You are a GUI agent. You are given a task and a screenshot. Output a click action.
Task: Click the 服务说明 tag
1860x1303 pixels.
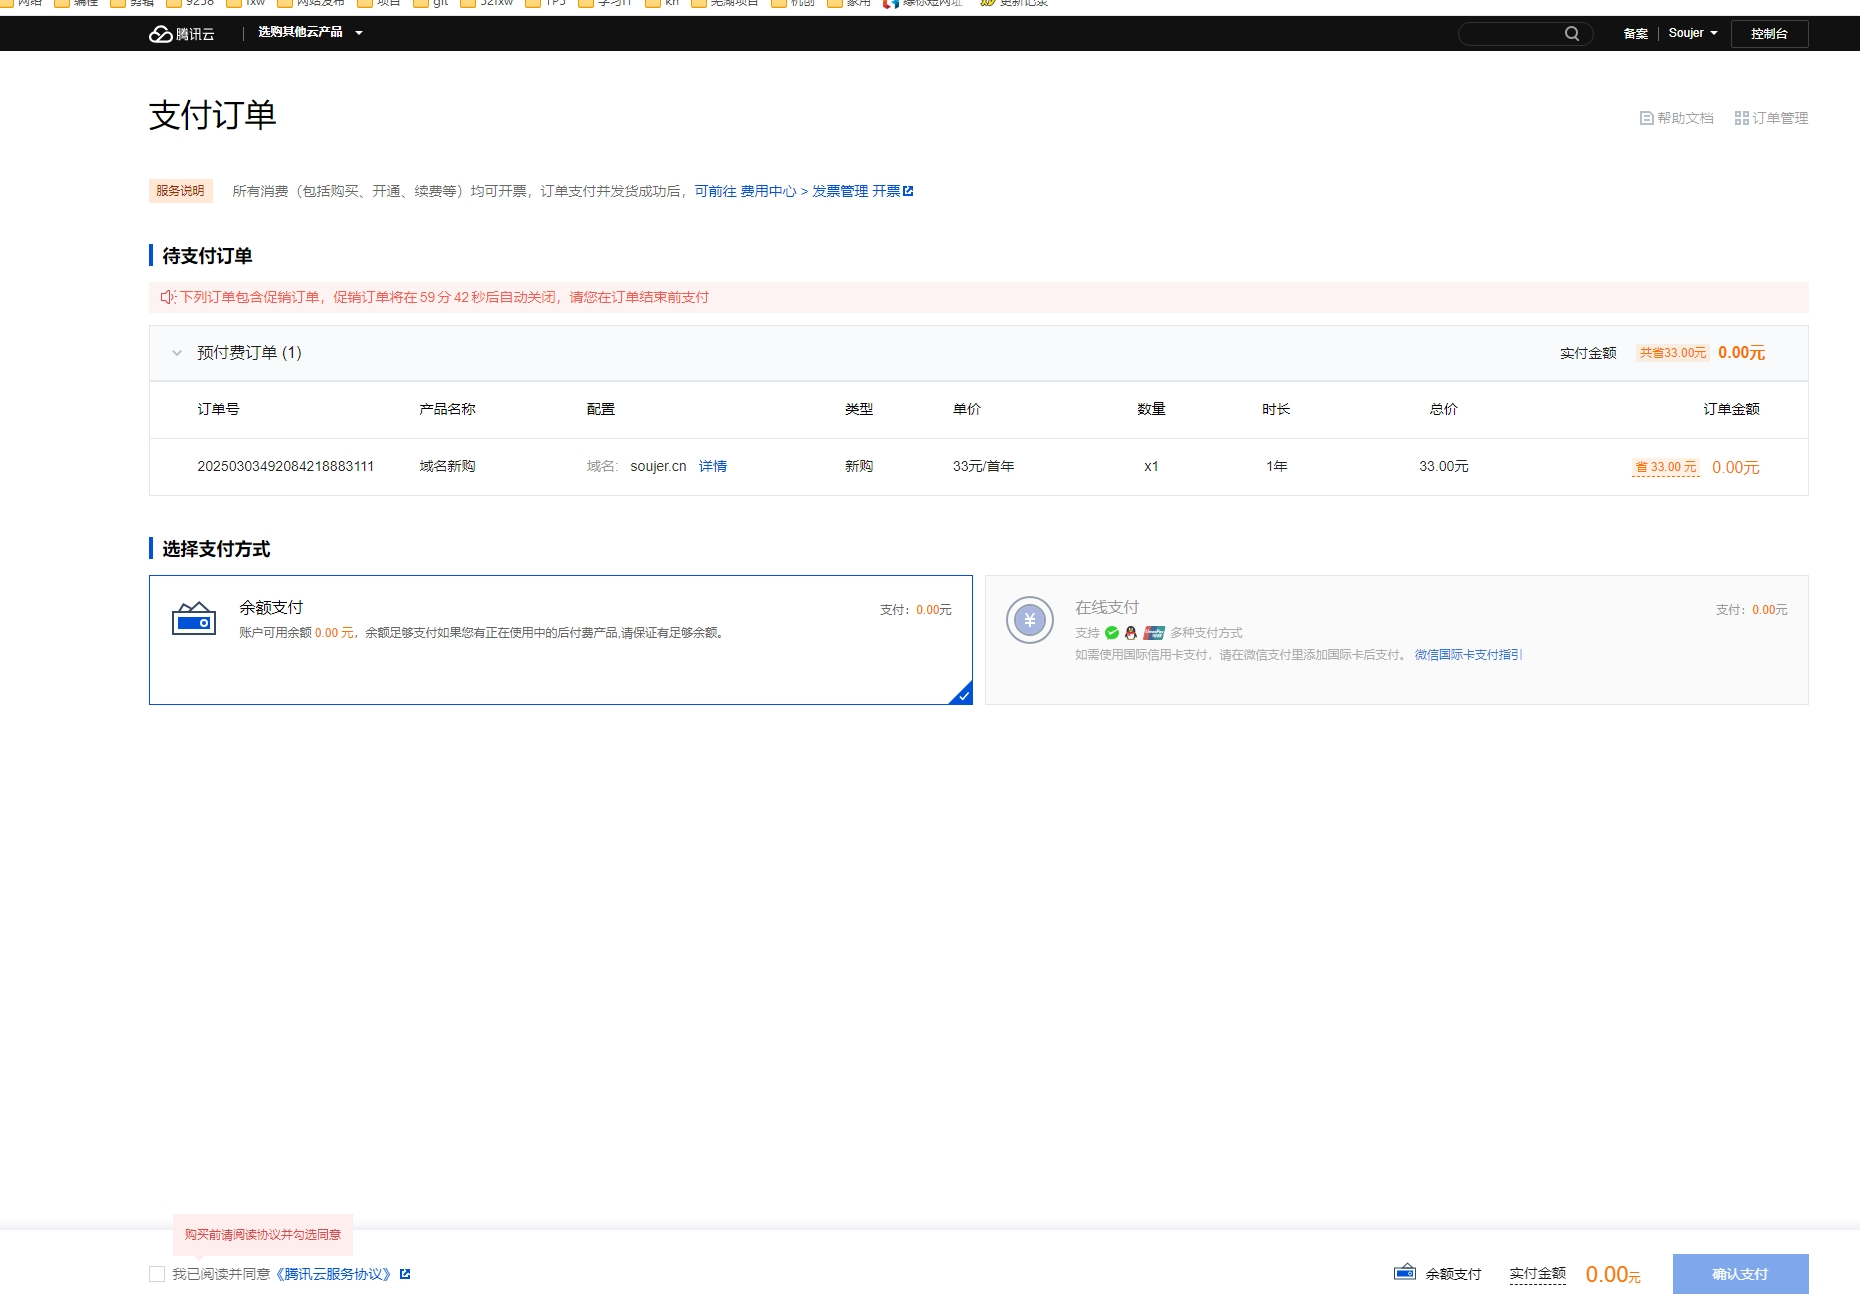[180, 191]
